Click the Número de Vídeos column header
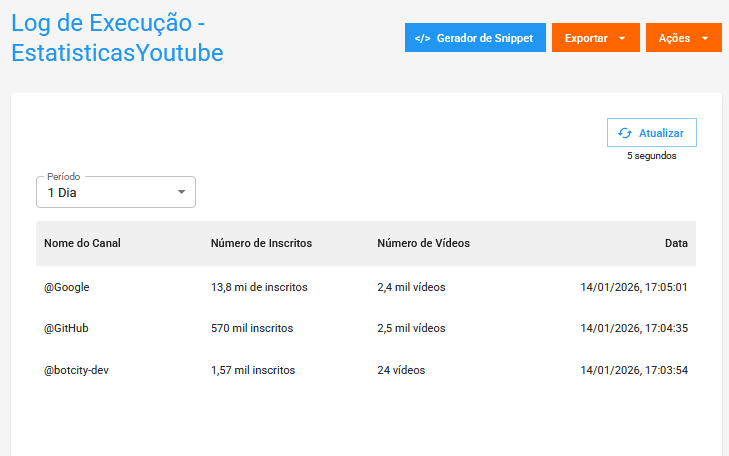This screenshot has height=456, width=729. point(423,243)
